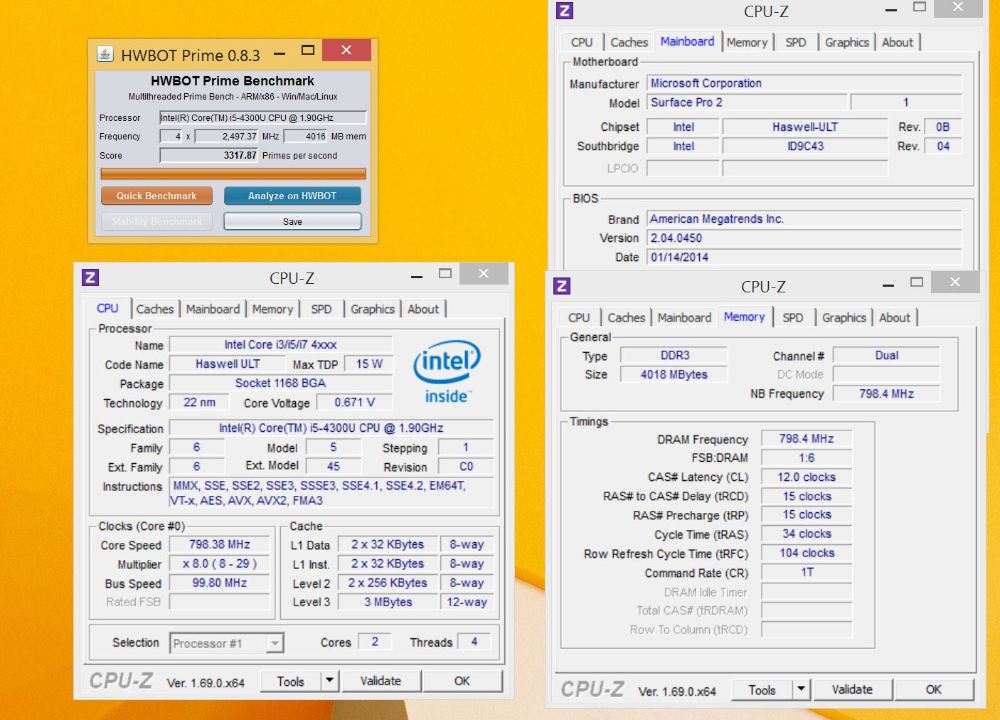Close the CPU-Z Memory window

click(x=955, y=282)
